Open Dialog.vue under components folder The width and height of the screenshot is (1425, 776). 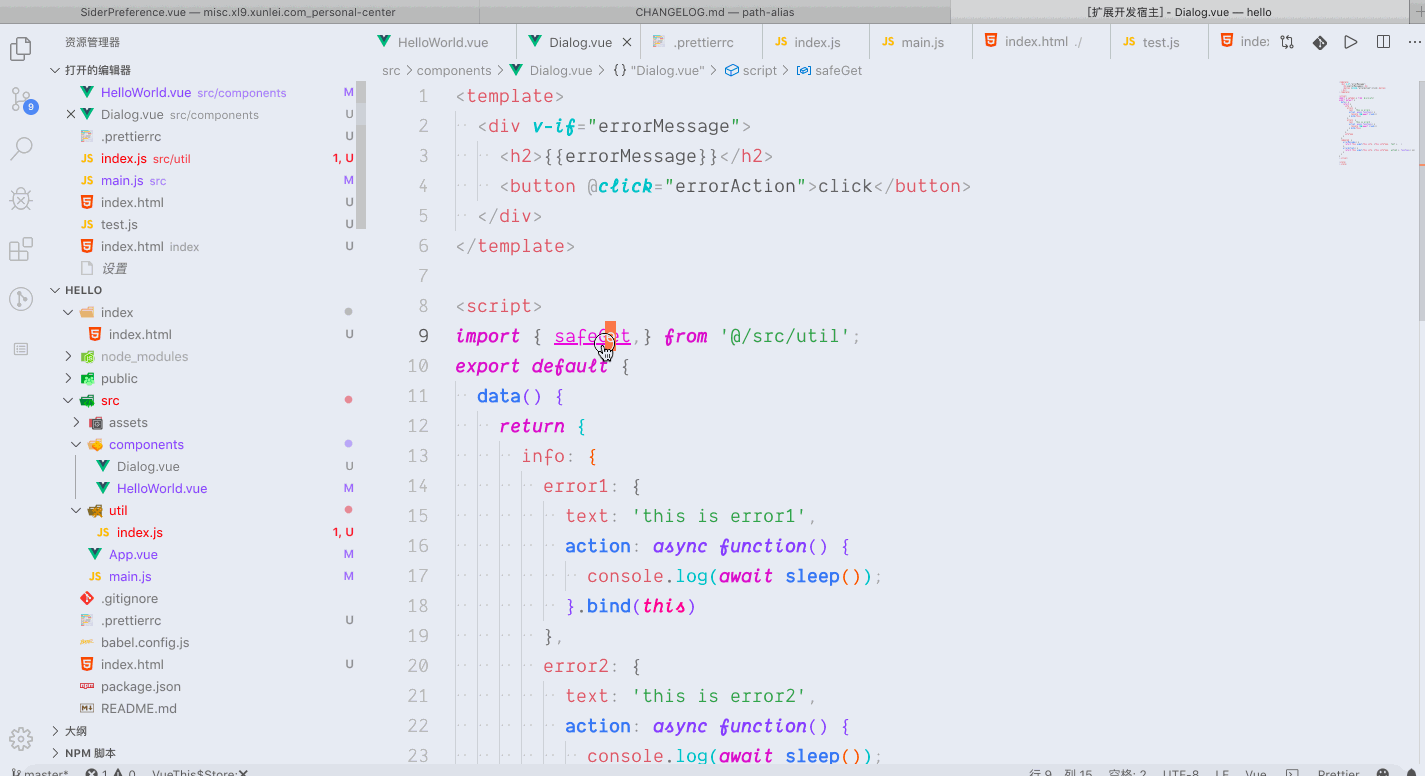148,466
